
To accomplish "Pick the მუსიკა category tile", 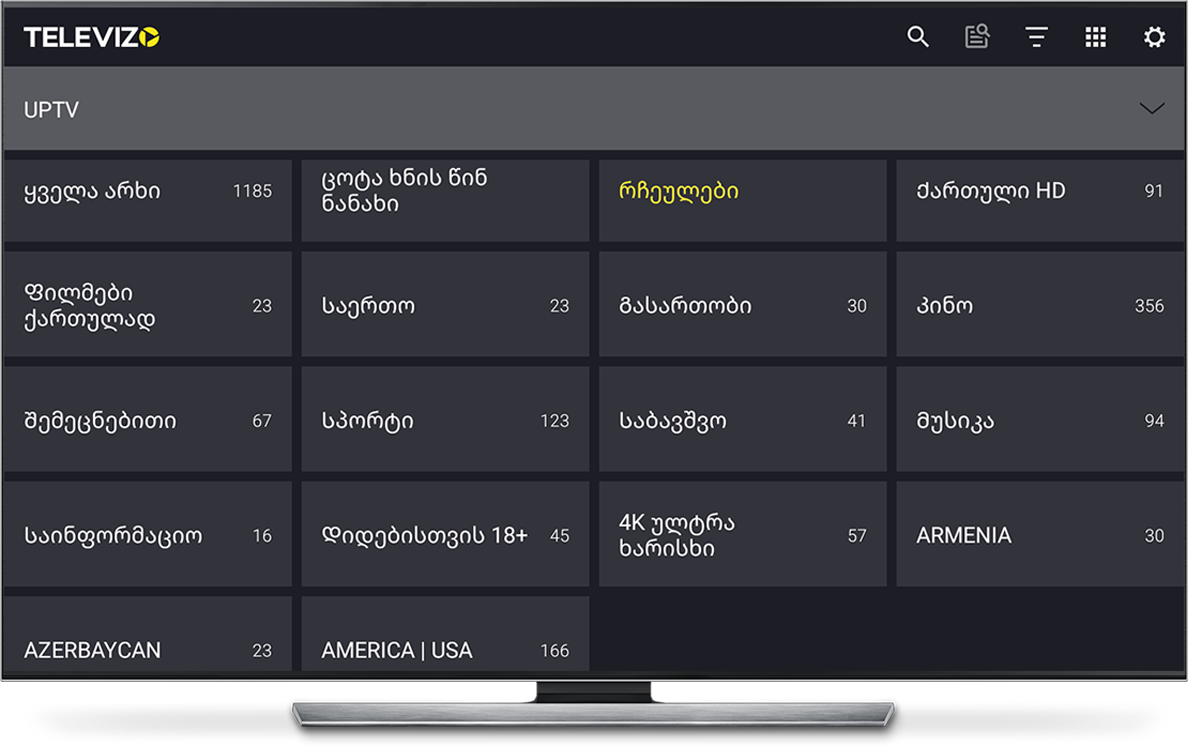I will click(x=1040, y=420).
